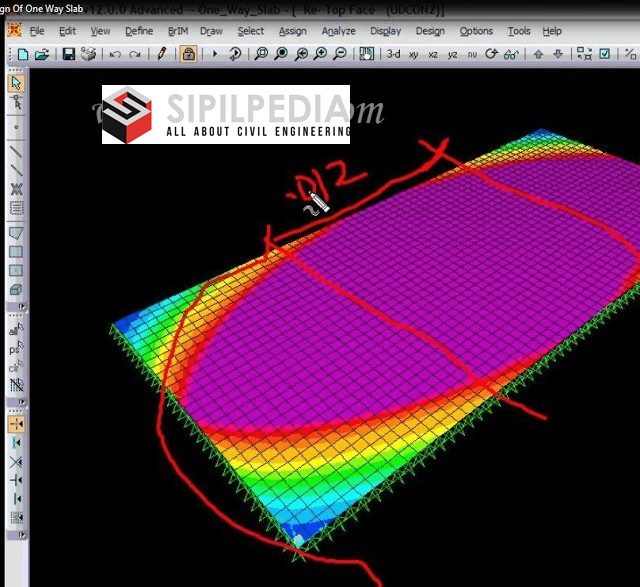Click the SIPILPEDIA logo banner
Viewport: 640px width, 587px height.
pyautogui.click(x=226, y=114)
